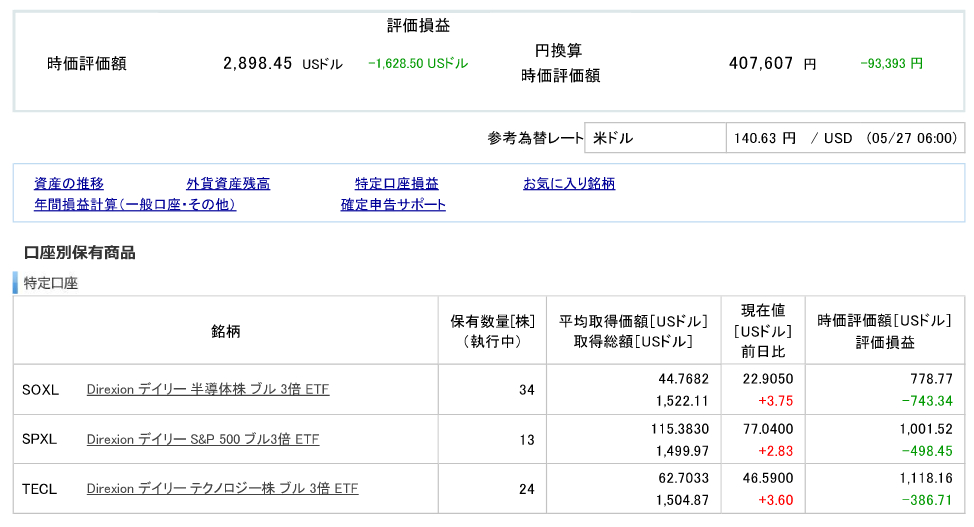Open the お気に入り銘柄 link
This screenshot has width=974, height=527.
click(x=569, y=183)
